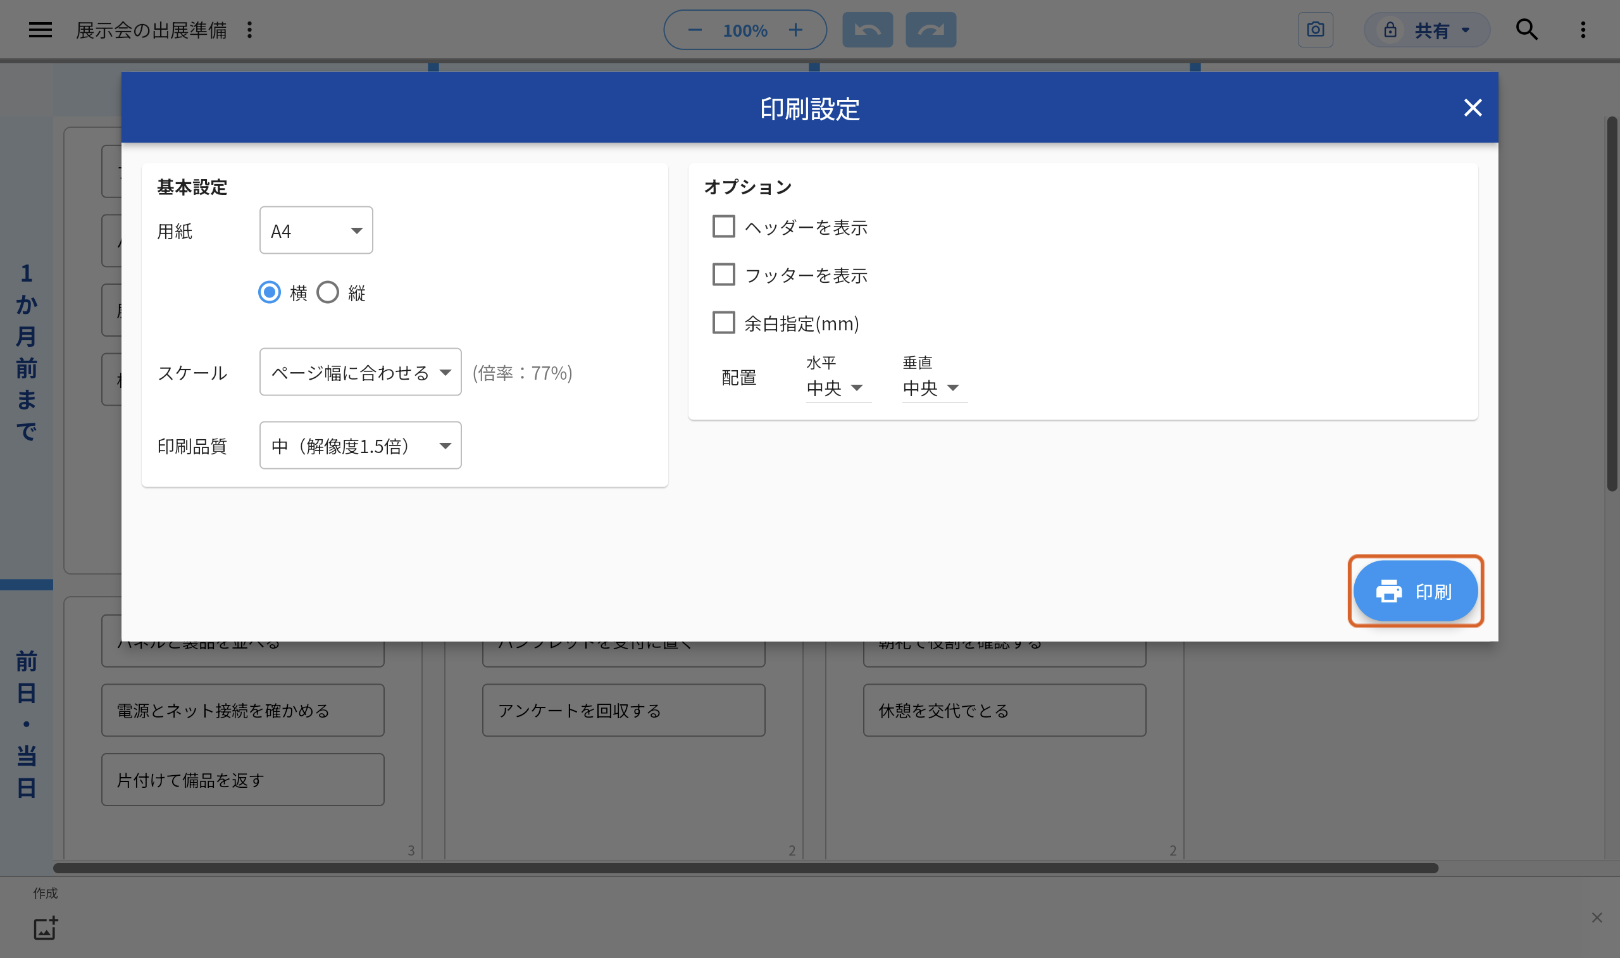Open the top-right more options menu
Viewport: 1620px width, 958px height.
pos(1583,30)
